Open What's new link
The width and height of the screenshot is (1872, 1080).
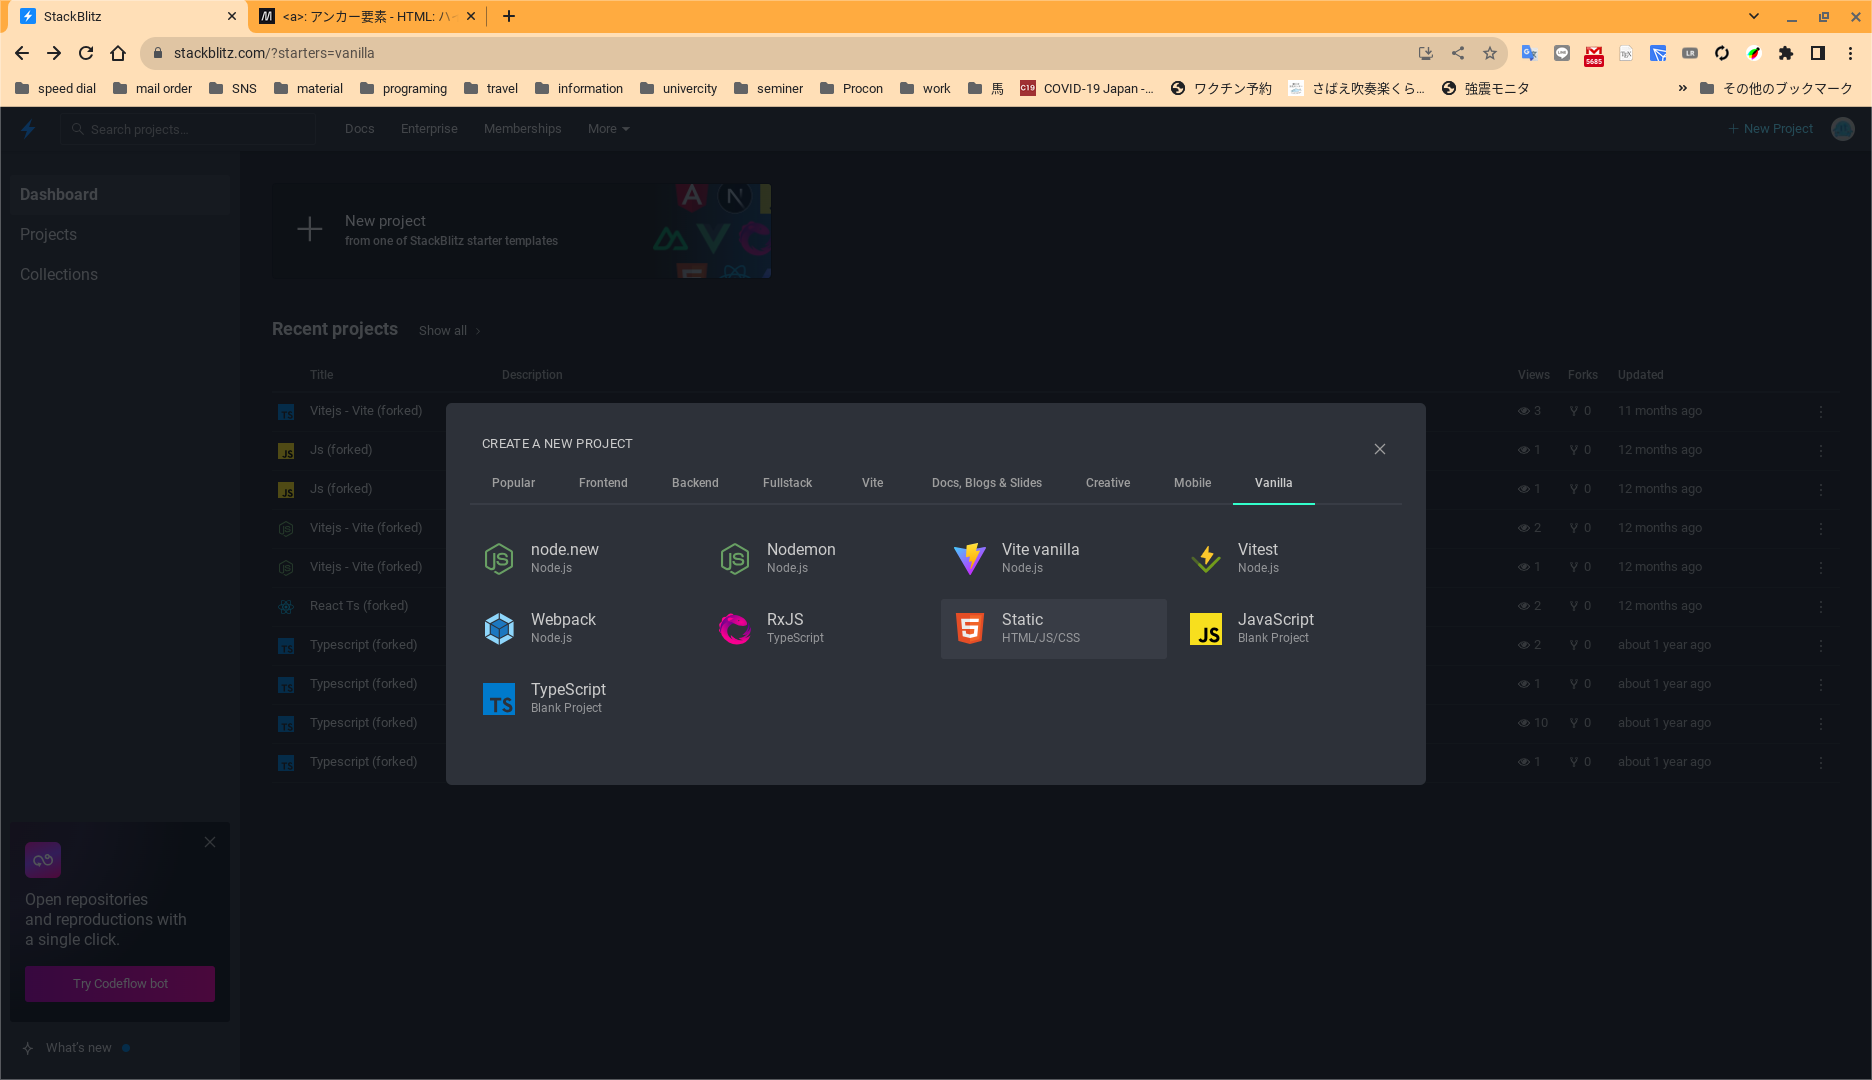click(x=78, y=1048)
